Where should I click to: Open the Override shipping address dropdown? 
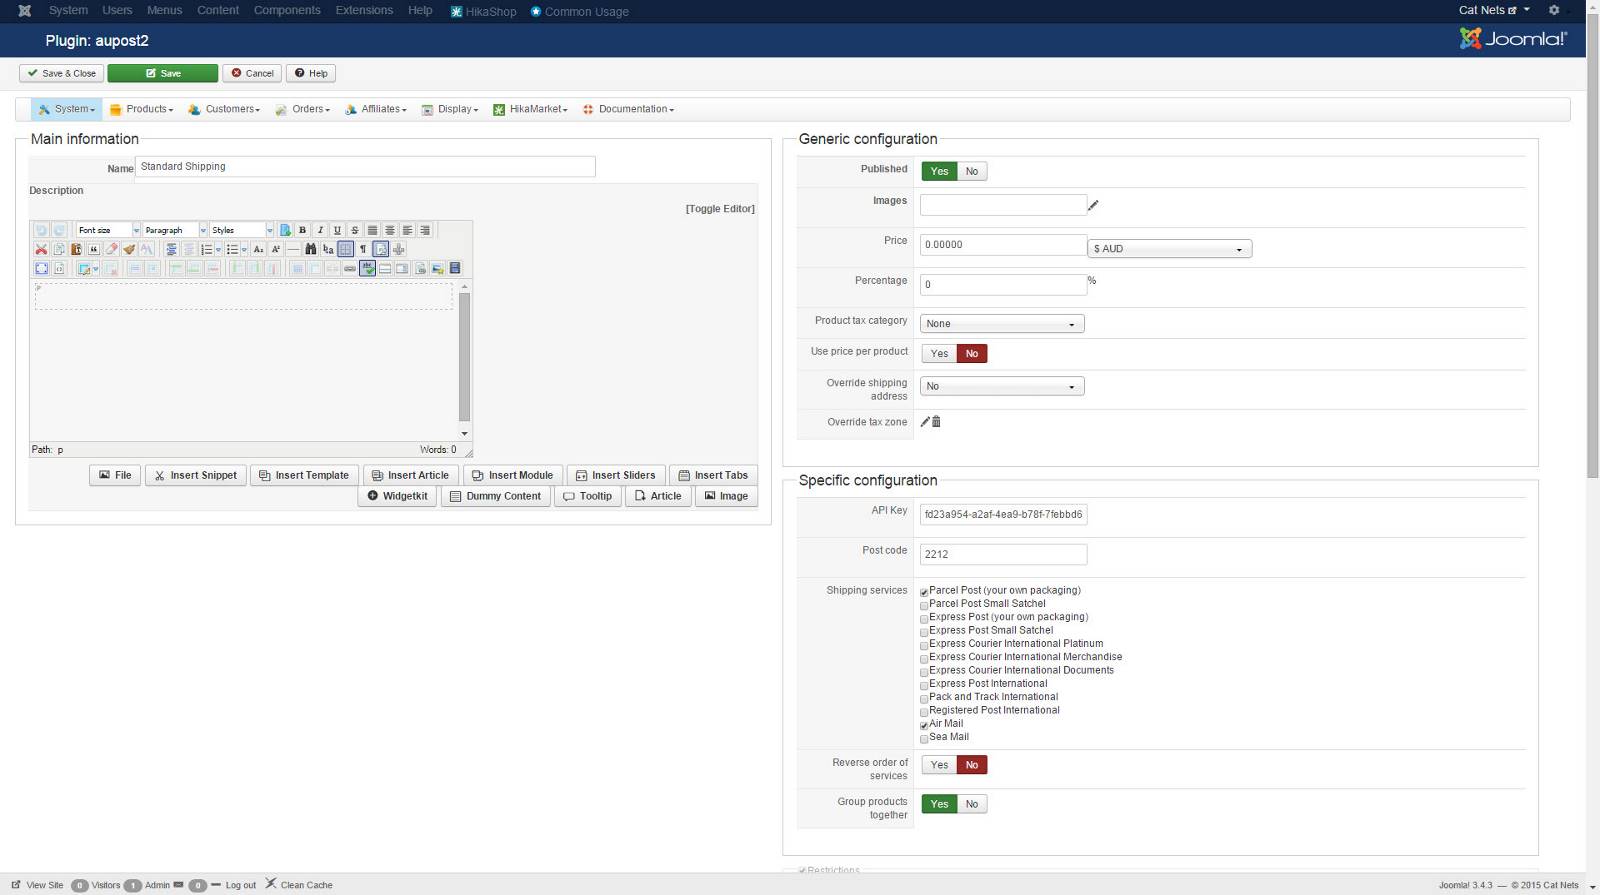click(x=1002, y=386)
